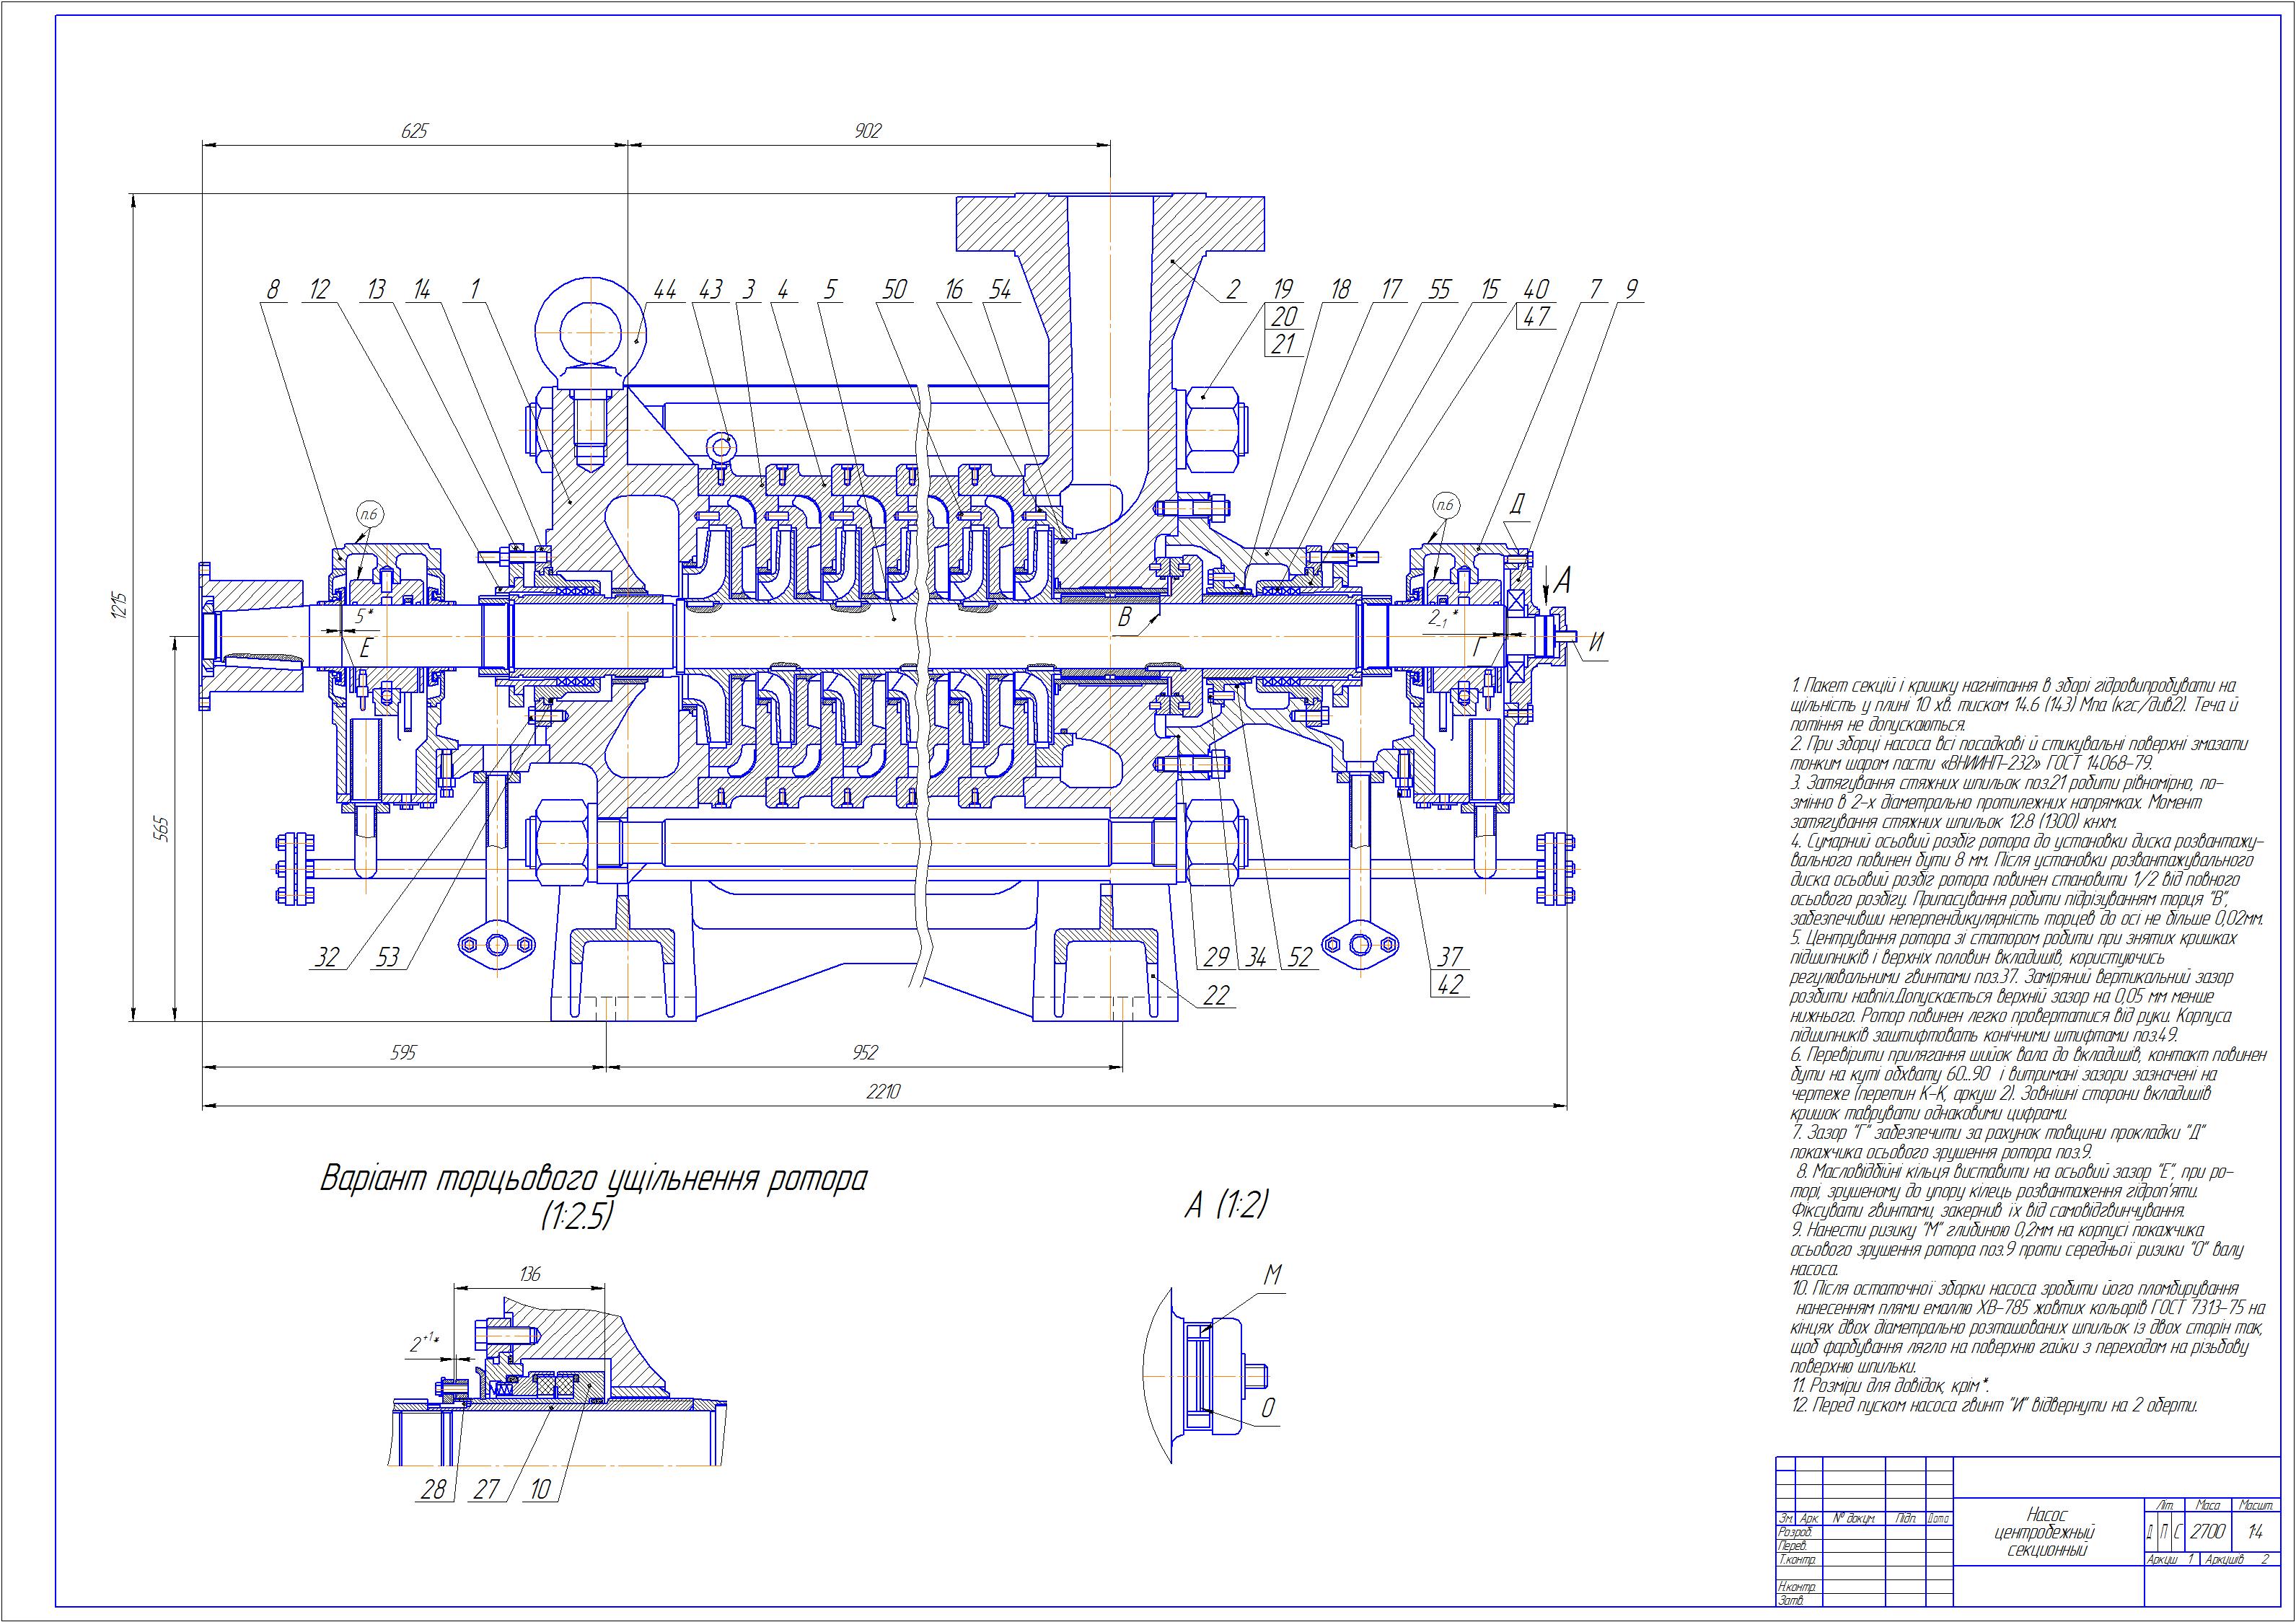Click the 952 bottom dimension value

(x=865, y=1052)
